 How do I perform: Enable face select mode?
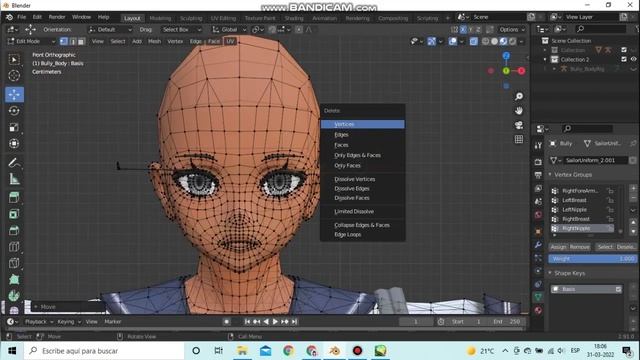coord(81,41)
